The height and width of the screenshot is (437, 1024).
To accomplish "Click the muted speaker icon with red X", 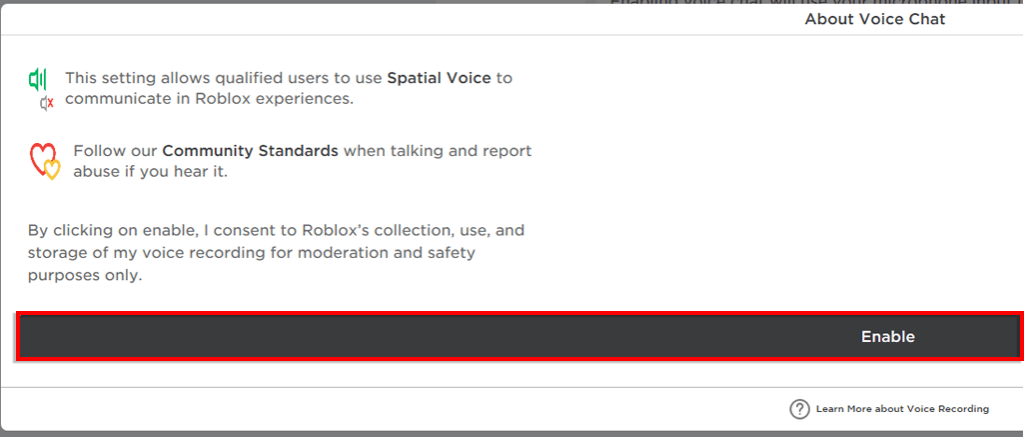I will coord(46,103).
